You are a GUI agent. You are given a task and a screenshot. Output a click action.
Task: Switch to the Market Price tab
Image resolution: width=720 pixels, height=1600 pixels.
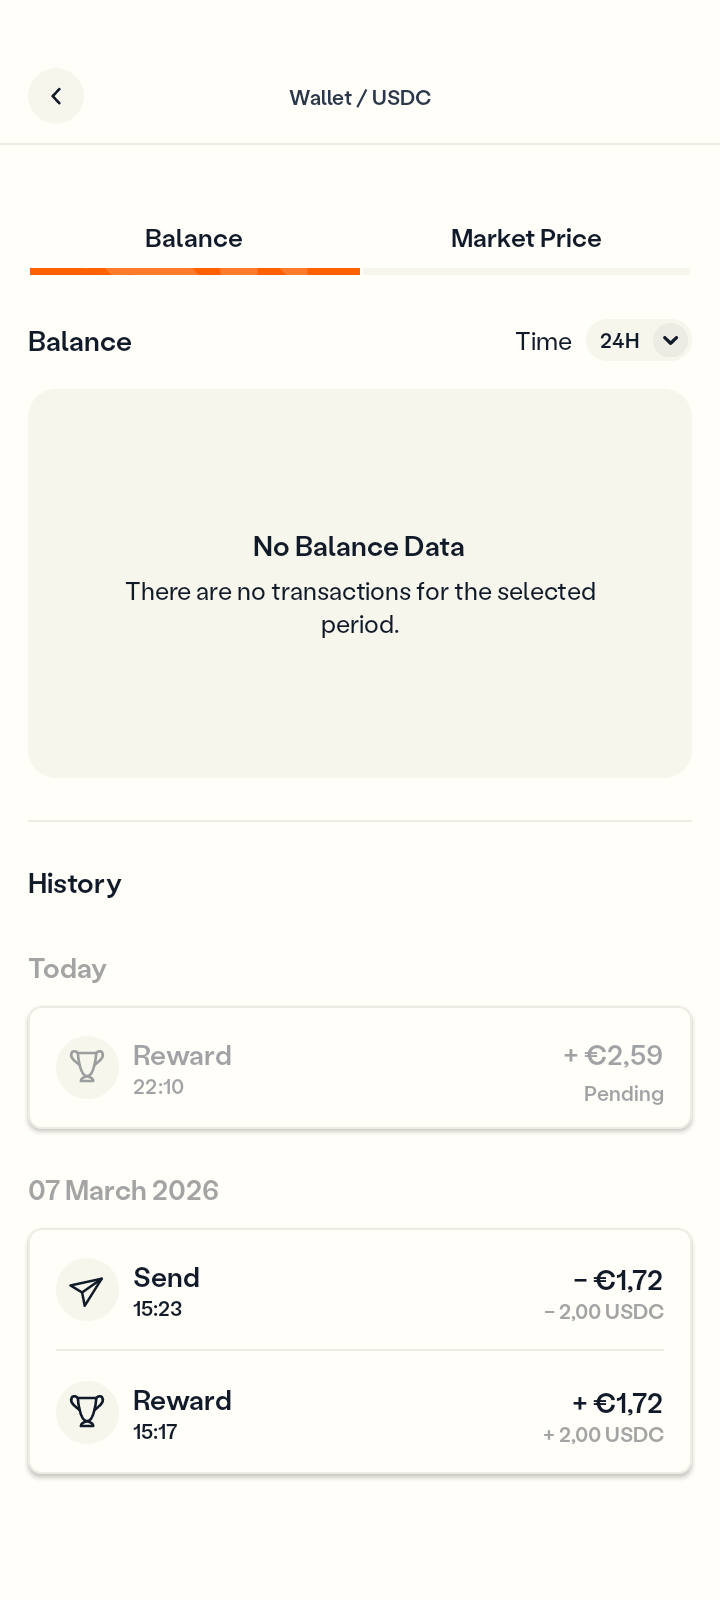(526, 238)
